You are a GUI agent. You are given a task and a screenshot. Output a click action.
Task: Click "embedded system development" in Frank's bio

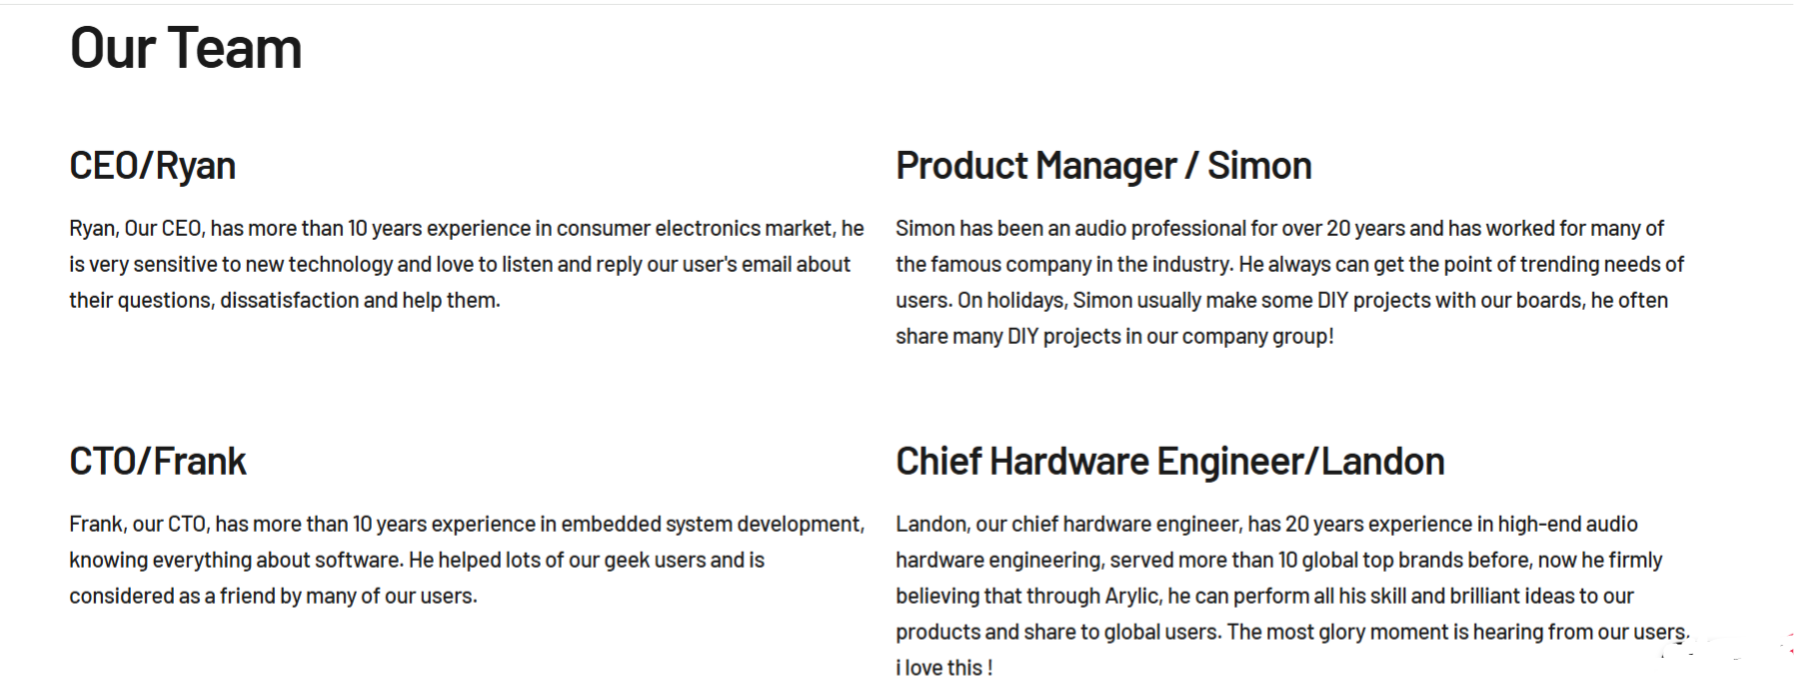711,524
